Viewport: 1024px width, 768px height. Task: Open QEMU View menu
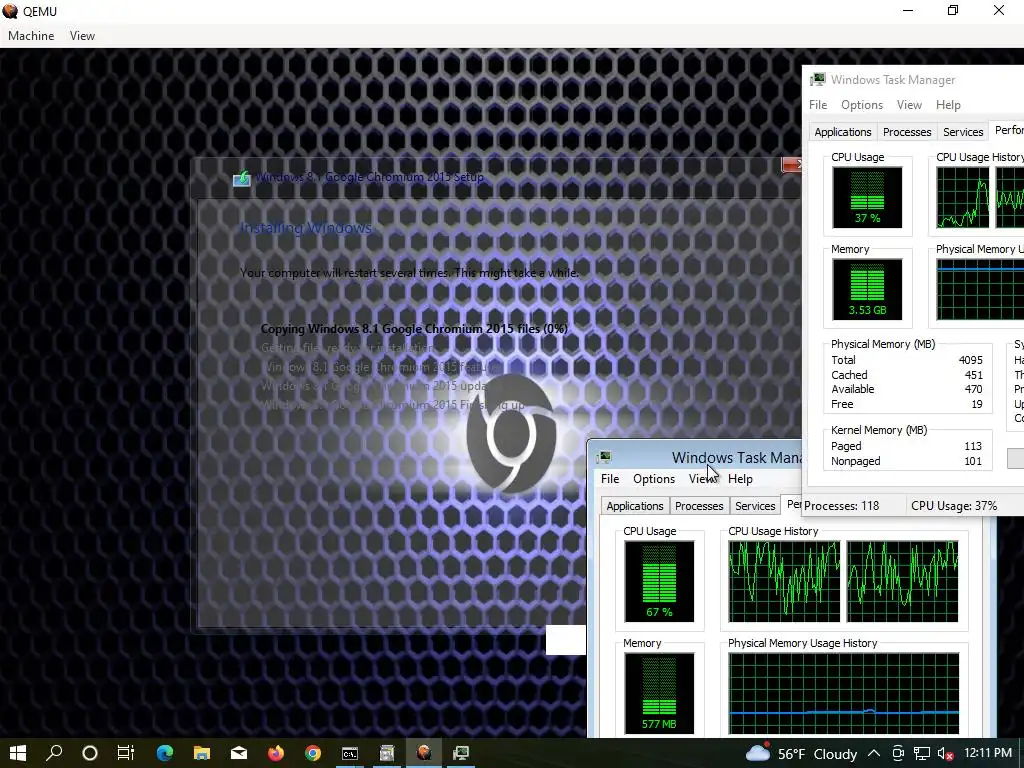[x=82, y=36]
